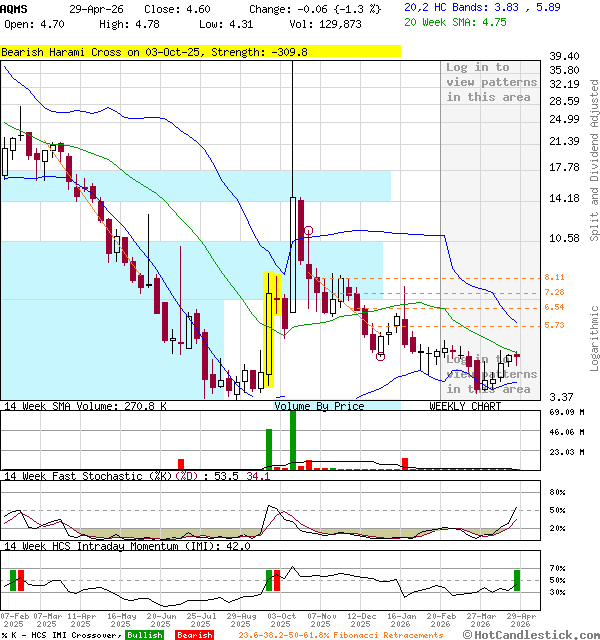This screenshot has width=600, height=640.
Task: Click the Volume By Price label
Action: (319, 406)
